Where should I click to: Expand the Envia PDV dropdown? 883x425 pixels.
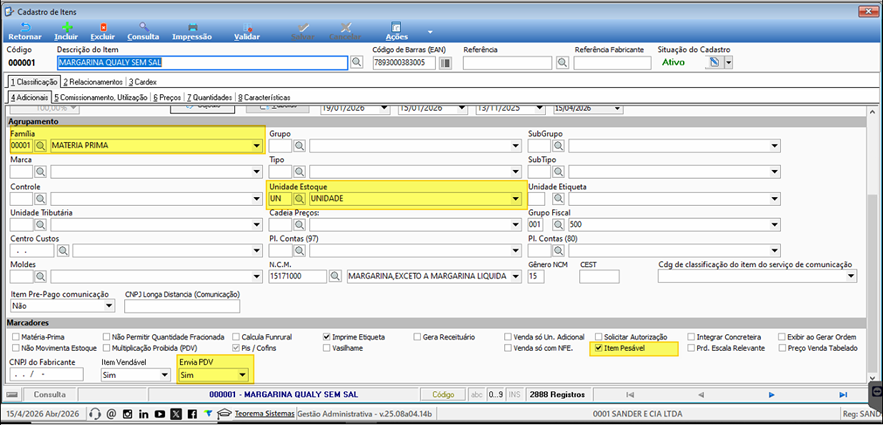(242, 374)
